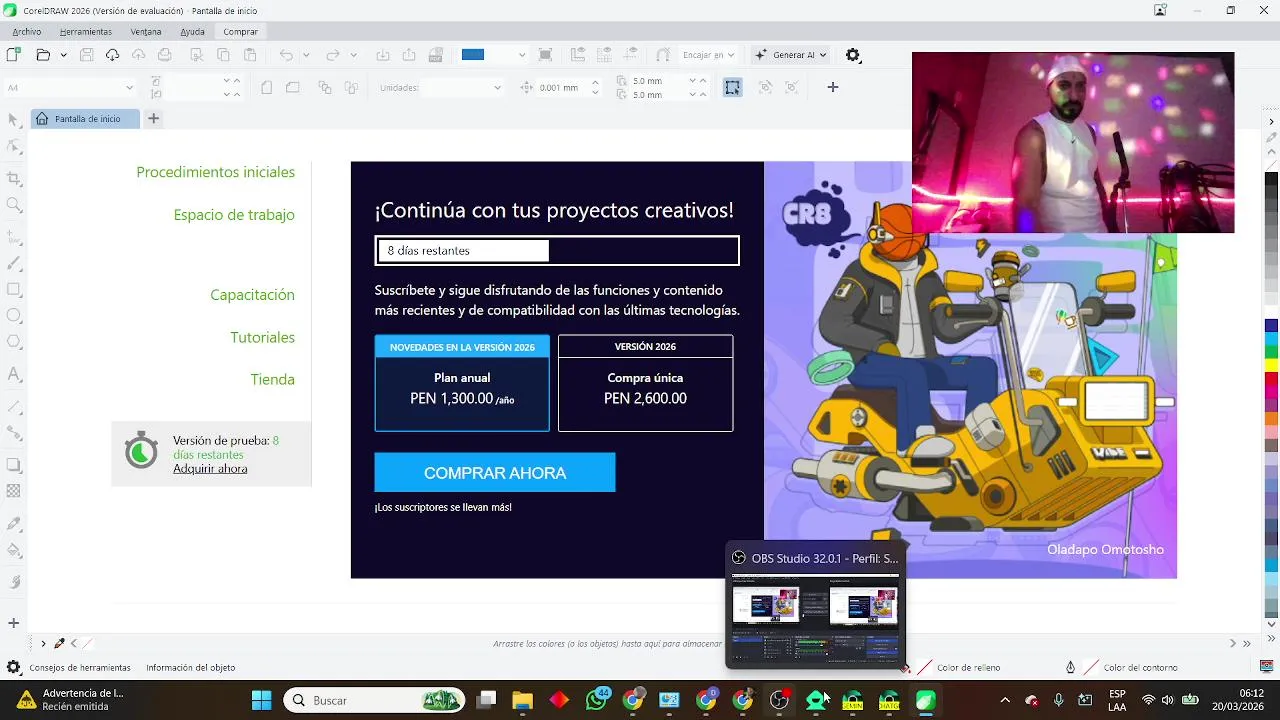Select the Rectangle tool in toolbox
The image size is (1280, 720).
pos(14,289)
